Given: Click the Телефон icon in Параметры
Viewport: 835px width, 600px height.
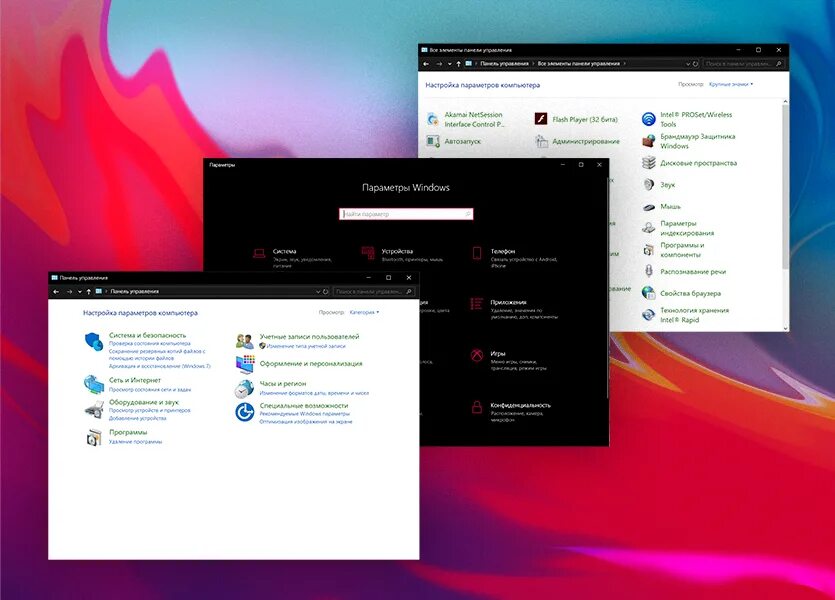Looking at the screenshot, I should click(477, 253).
